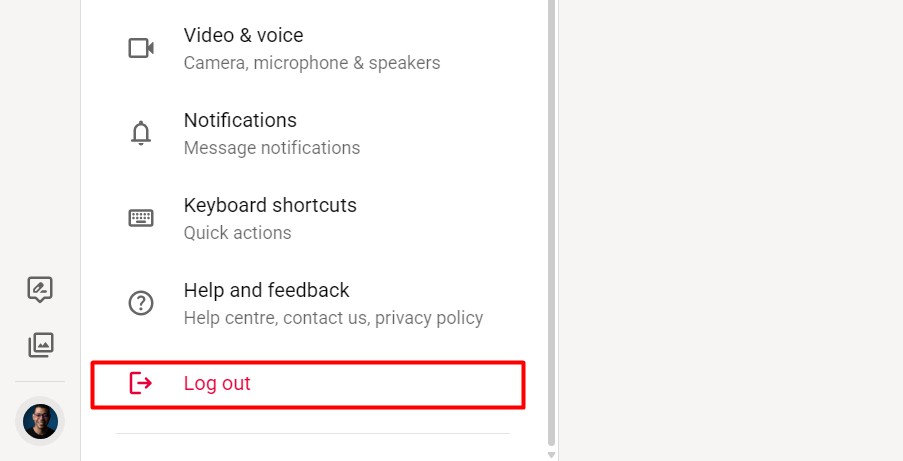Click the scrollbar down arrow

(x=551, y=455)
